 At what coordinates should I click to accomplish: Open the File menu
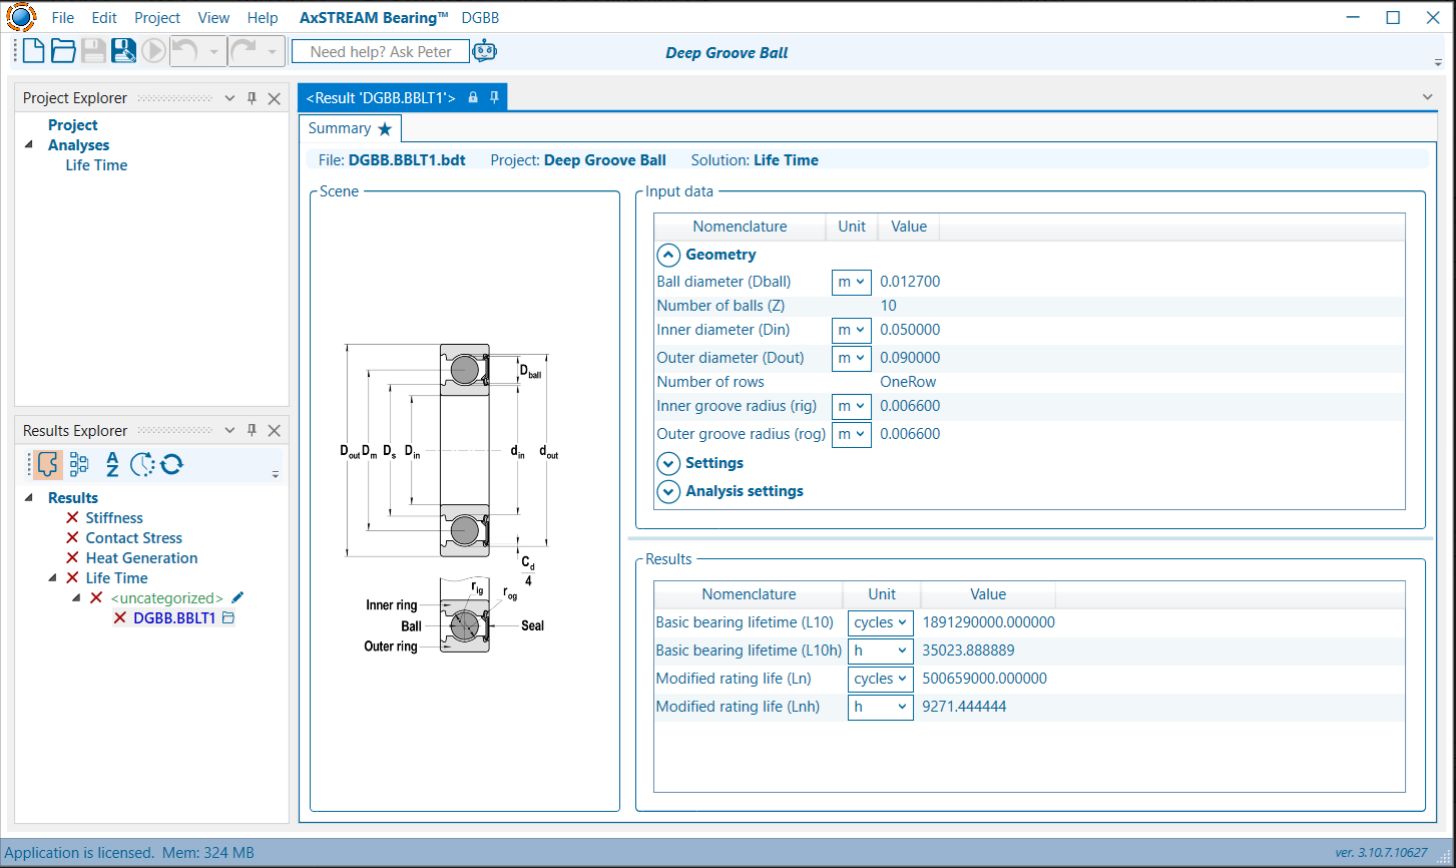[62, 18]
